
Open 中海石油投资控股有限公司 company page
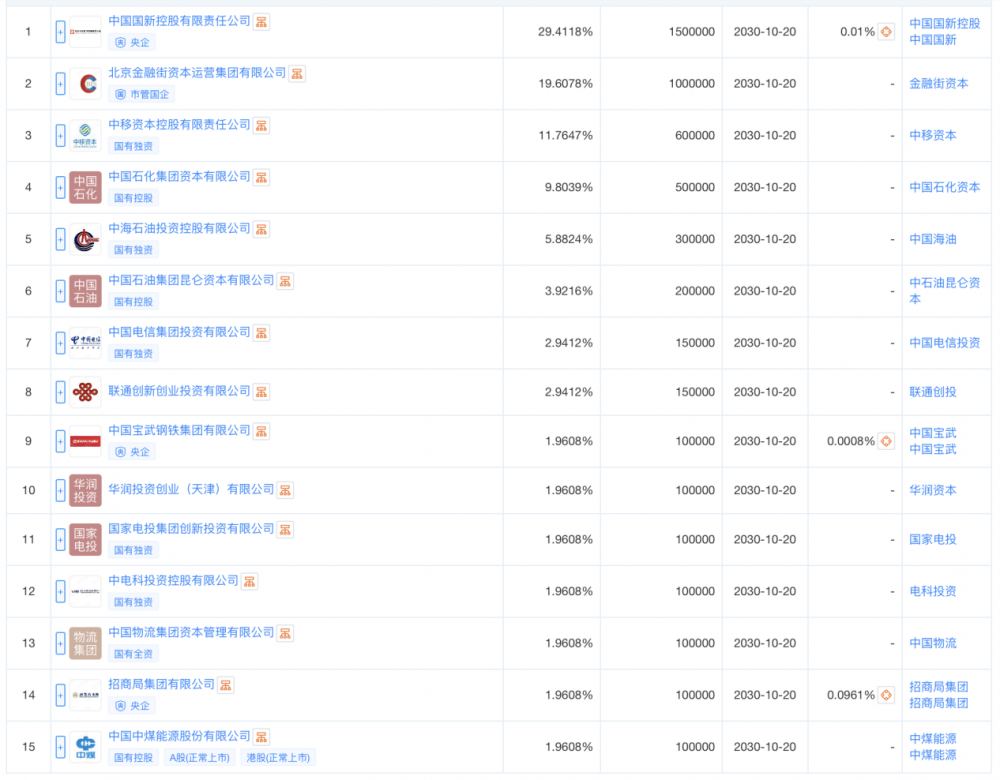(x=179, y=229)
